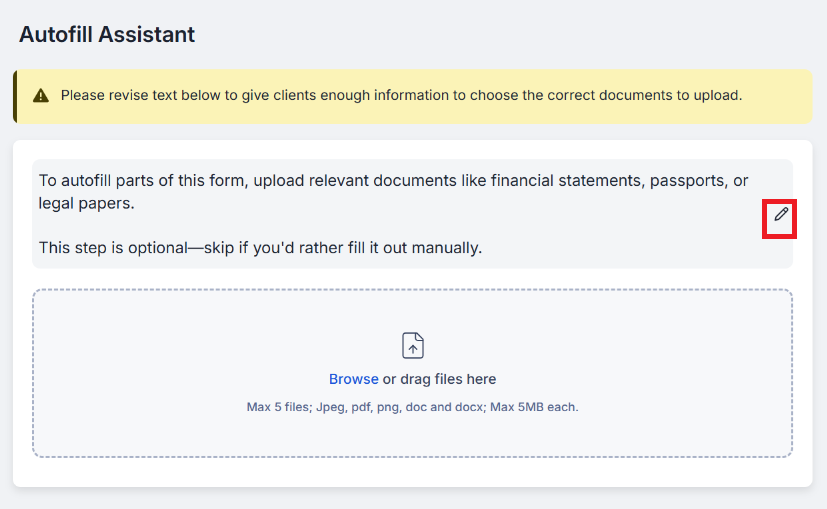Click the word 'Assistant' in the title
The image size is (827, 509).
[147, 35]
